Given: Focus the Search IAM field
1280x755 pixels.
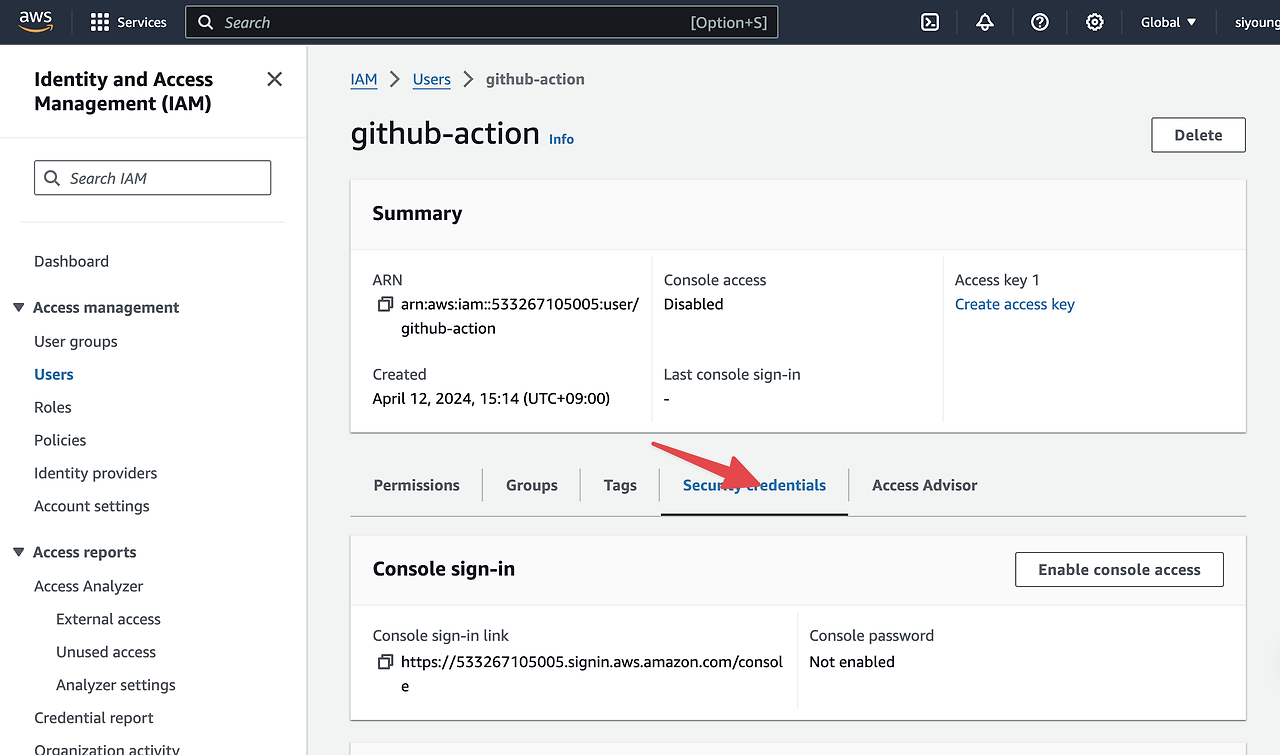Looking at the screenshot, I should [152, 178].
